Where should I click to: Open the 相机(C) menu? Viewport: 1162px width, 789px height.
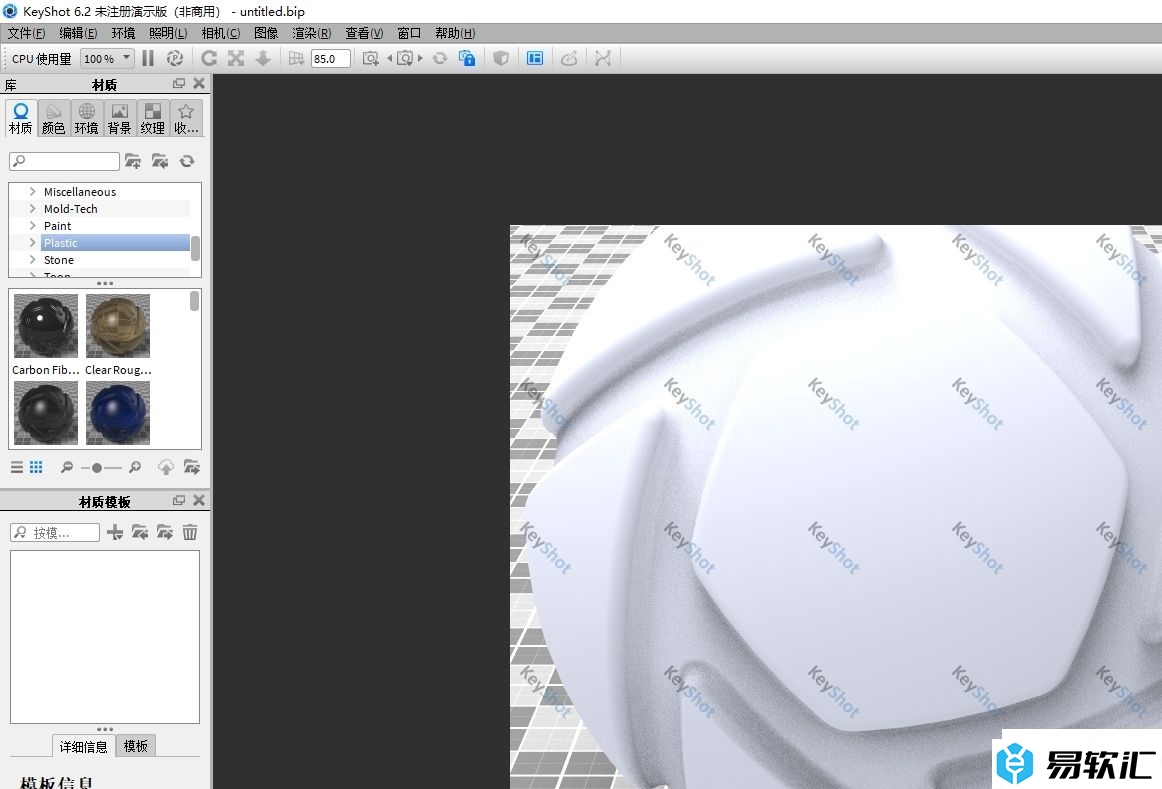point(221,33)
